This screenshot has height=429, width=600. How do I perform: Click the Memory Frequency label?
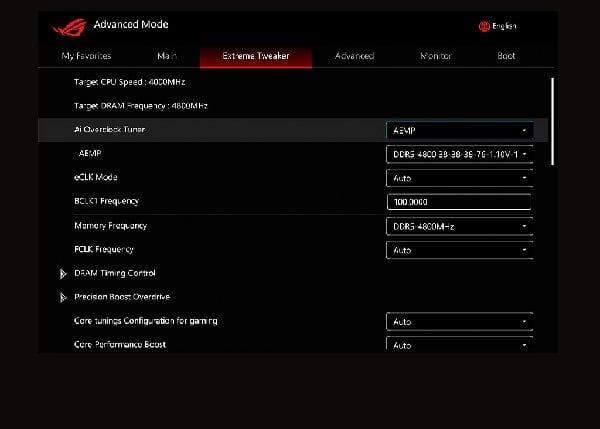pos(111,226)
